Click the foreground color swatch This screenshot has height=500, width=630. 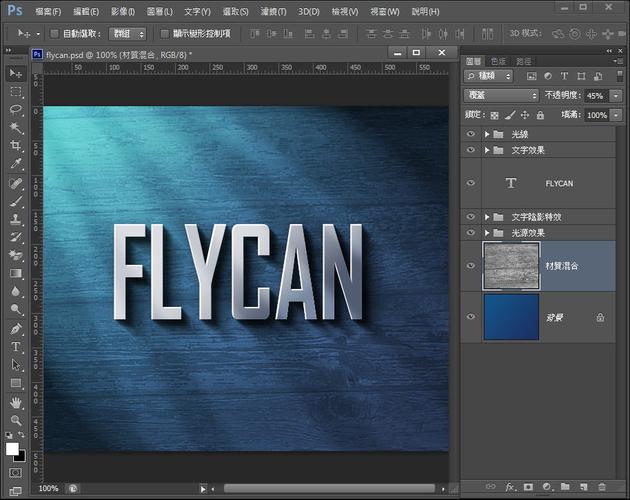12,449
